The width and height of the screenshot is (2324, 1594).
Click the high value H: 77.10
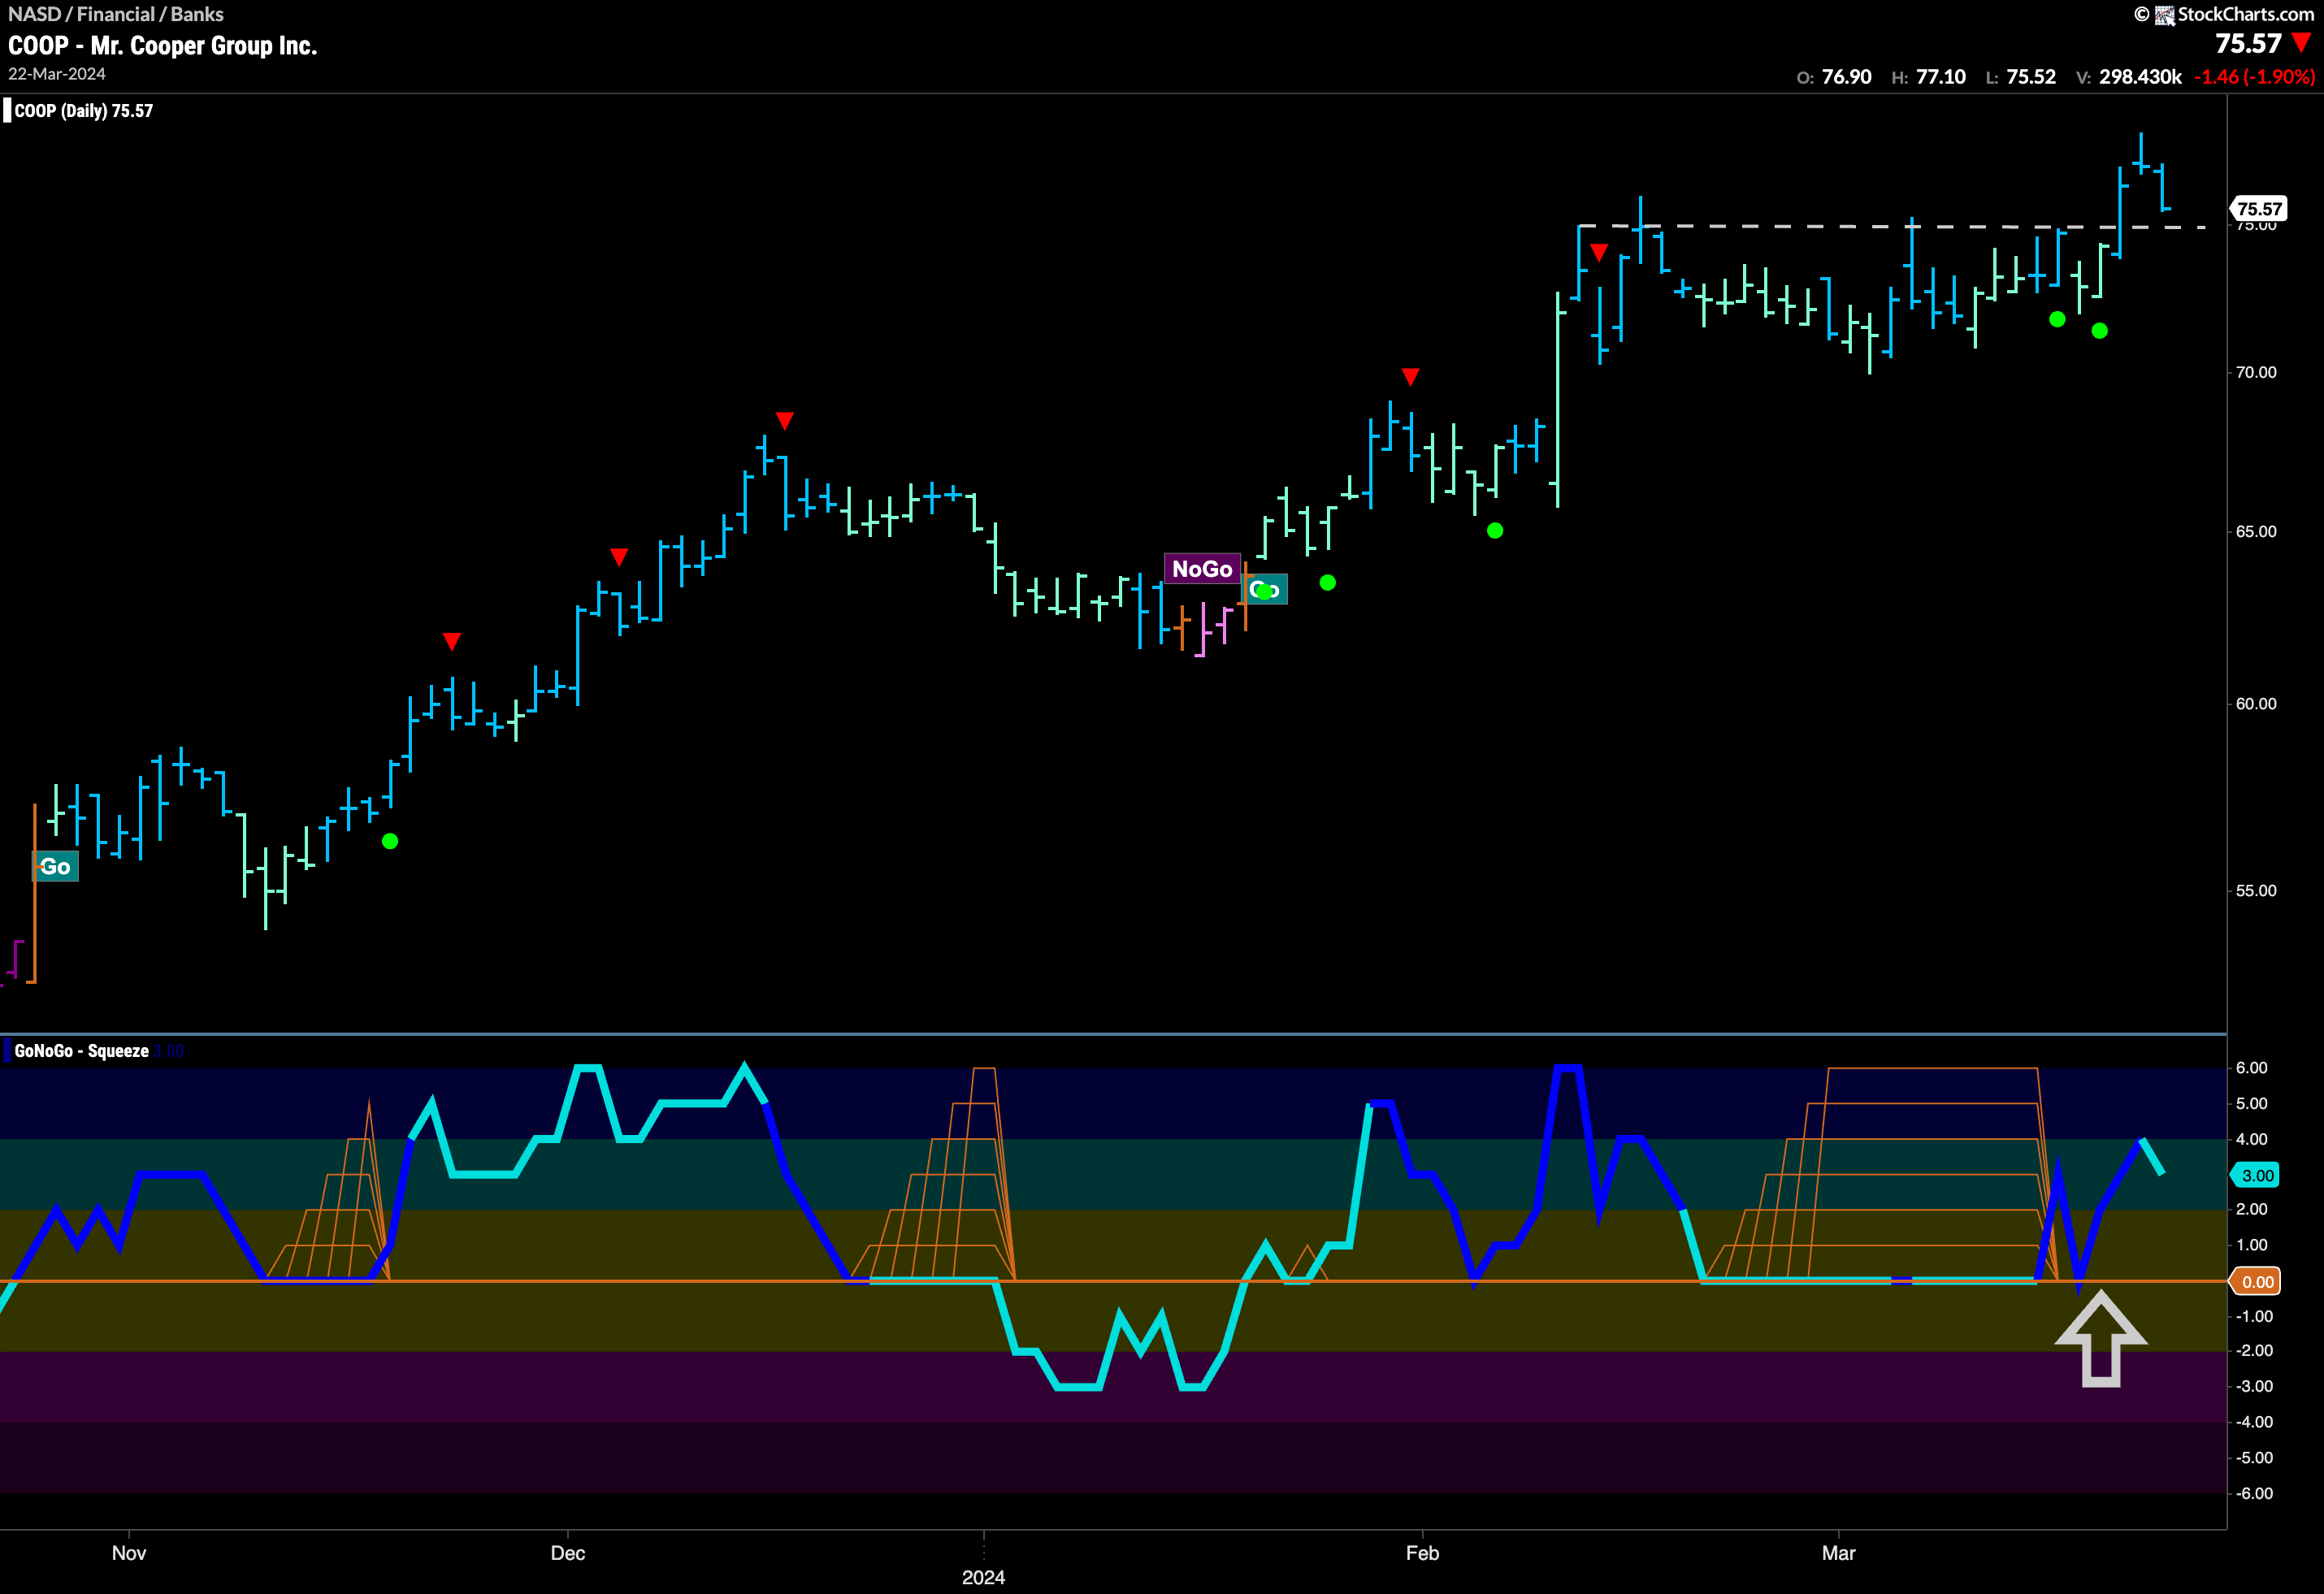(x=1929, y=77)
